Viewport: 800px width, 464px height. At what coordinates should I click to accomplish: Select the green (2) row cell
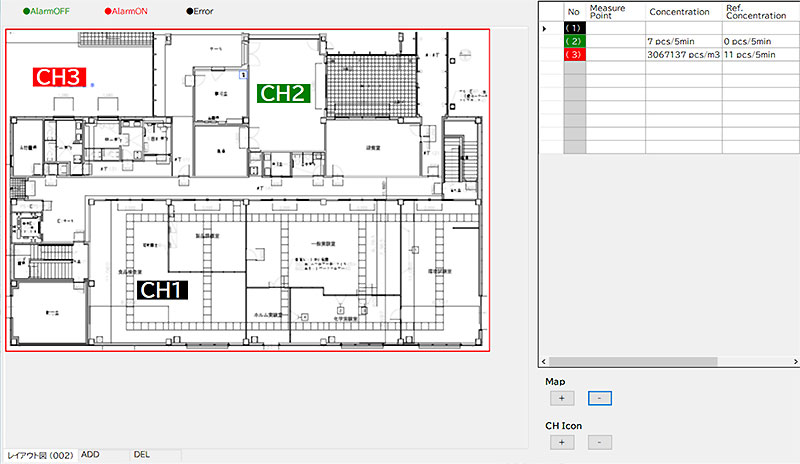(574, 41)
